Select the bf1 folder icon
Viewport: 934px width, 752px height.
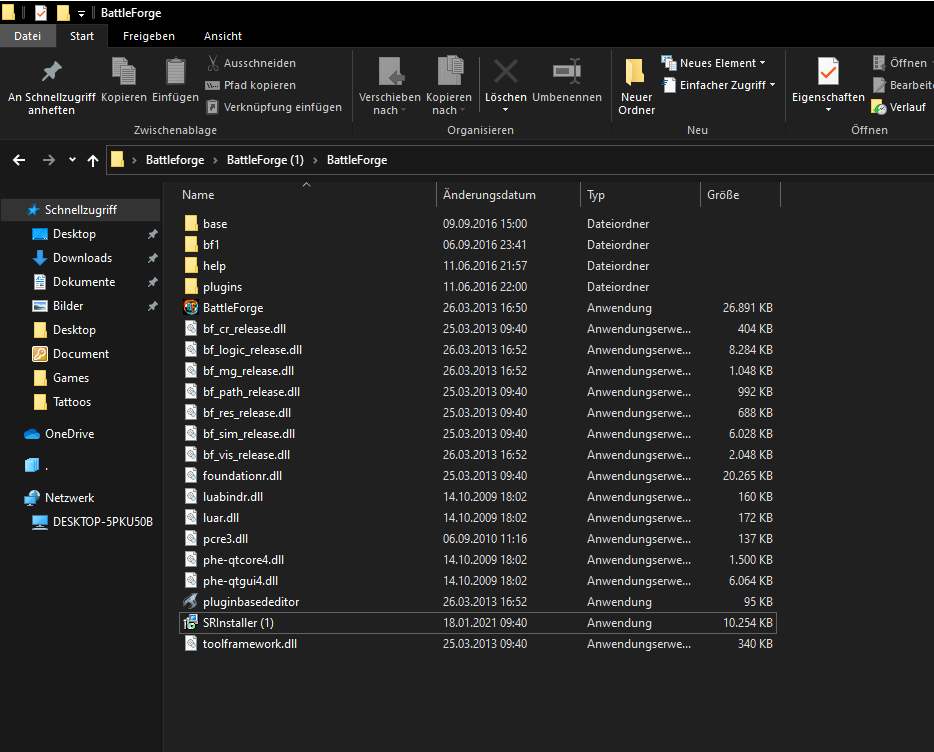[191, 244]
